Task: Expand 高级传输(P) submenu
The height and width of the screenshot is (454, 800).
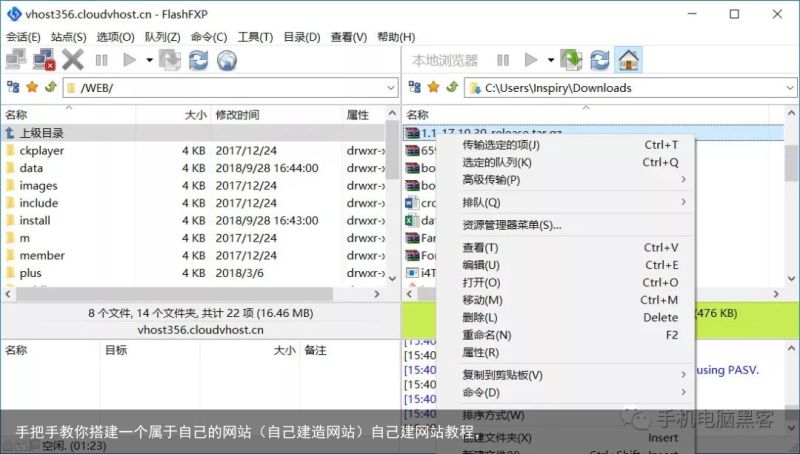Action: [x=565, y=180]
